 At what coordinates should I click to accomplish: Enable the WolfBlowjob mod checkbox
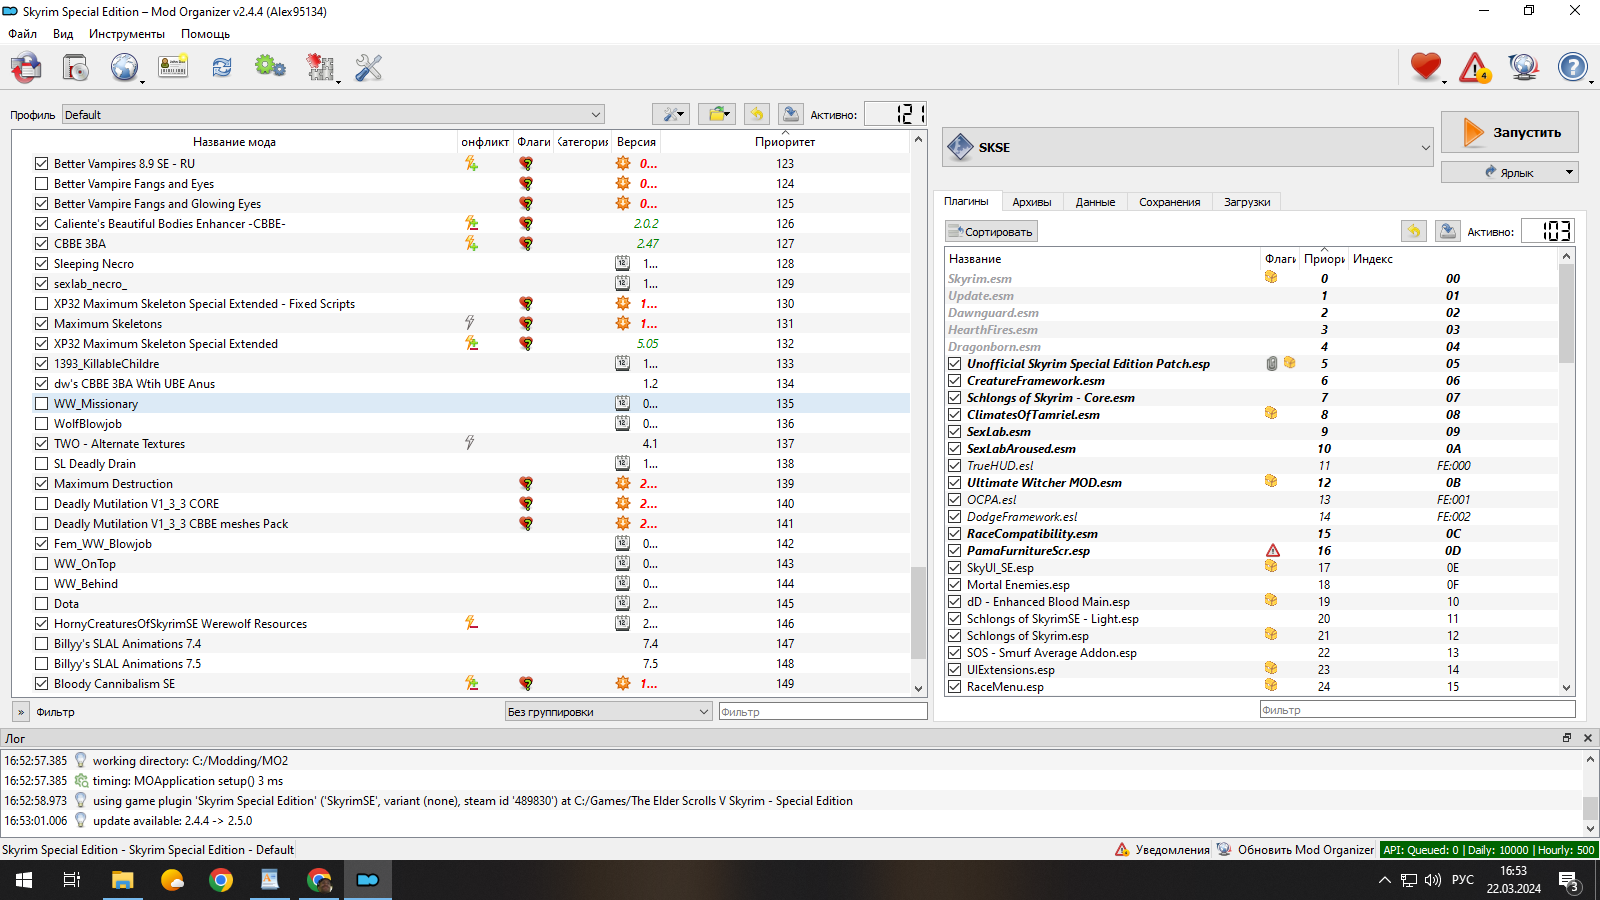pyautogui.click(x=41, y=423)
